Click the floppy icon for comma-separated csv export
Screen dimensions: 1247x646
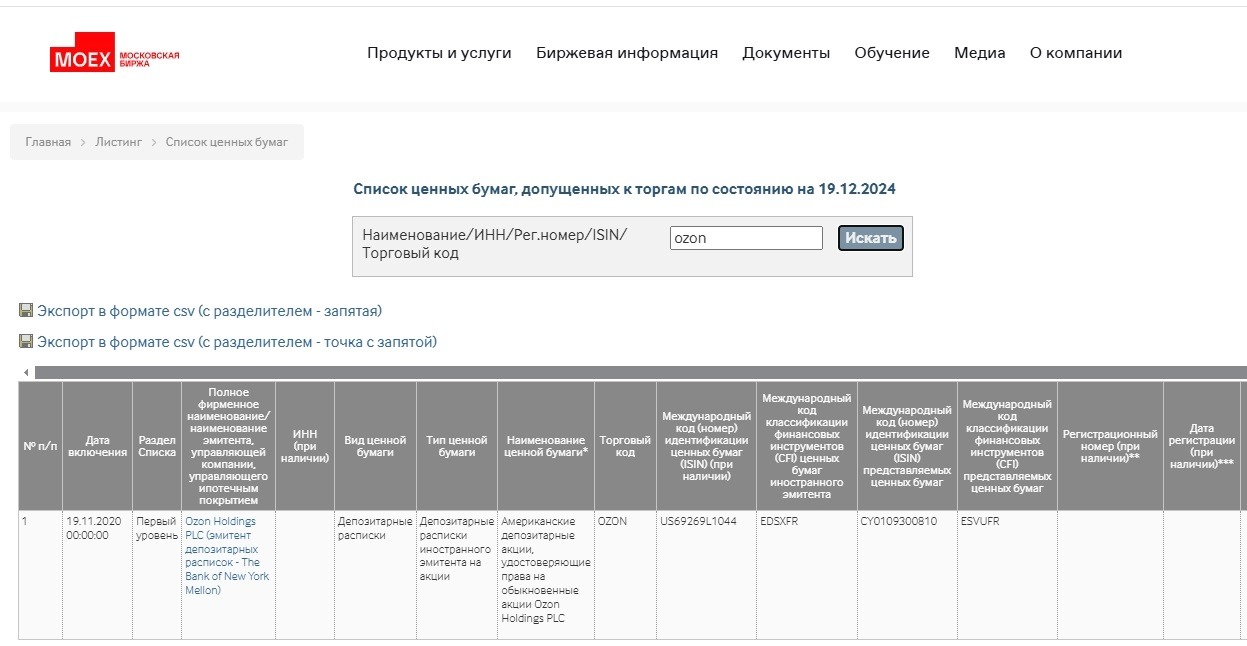[x=26, y=311]
